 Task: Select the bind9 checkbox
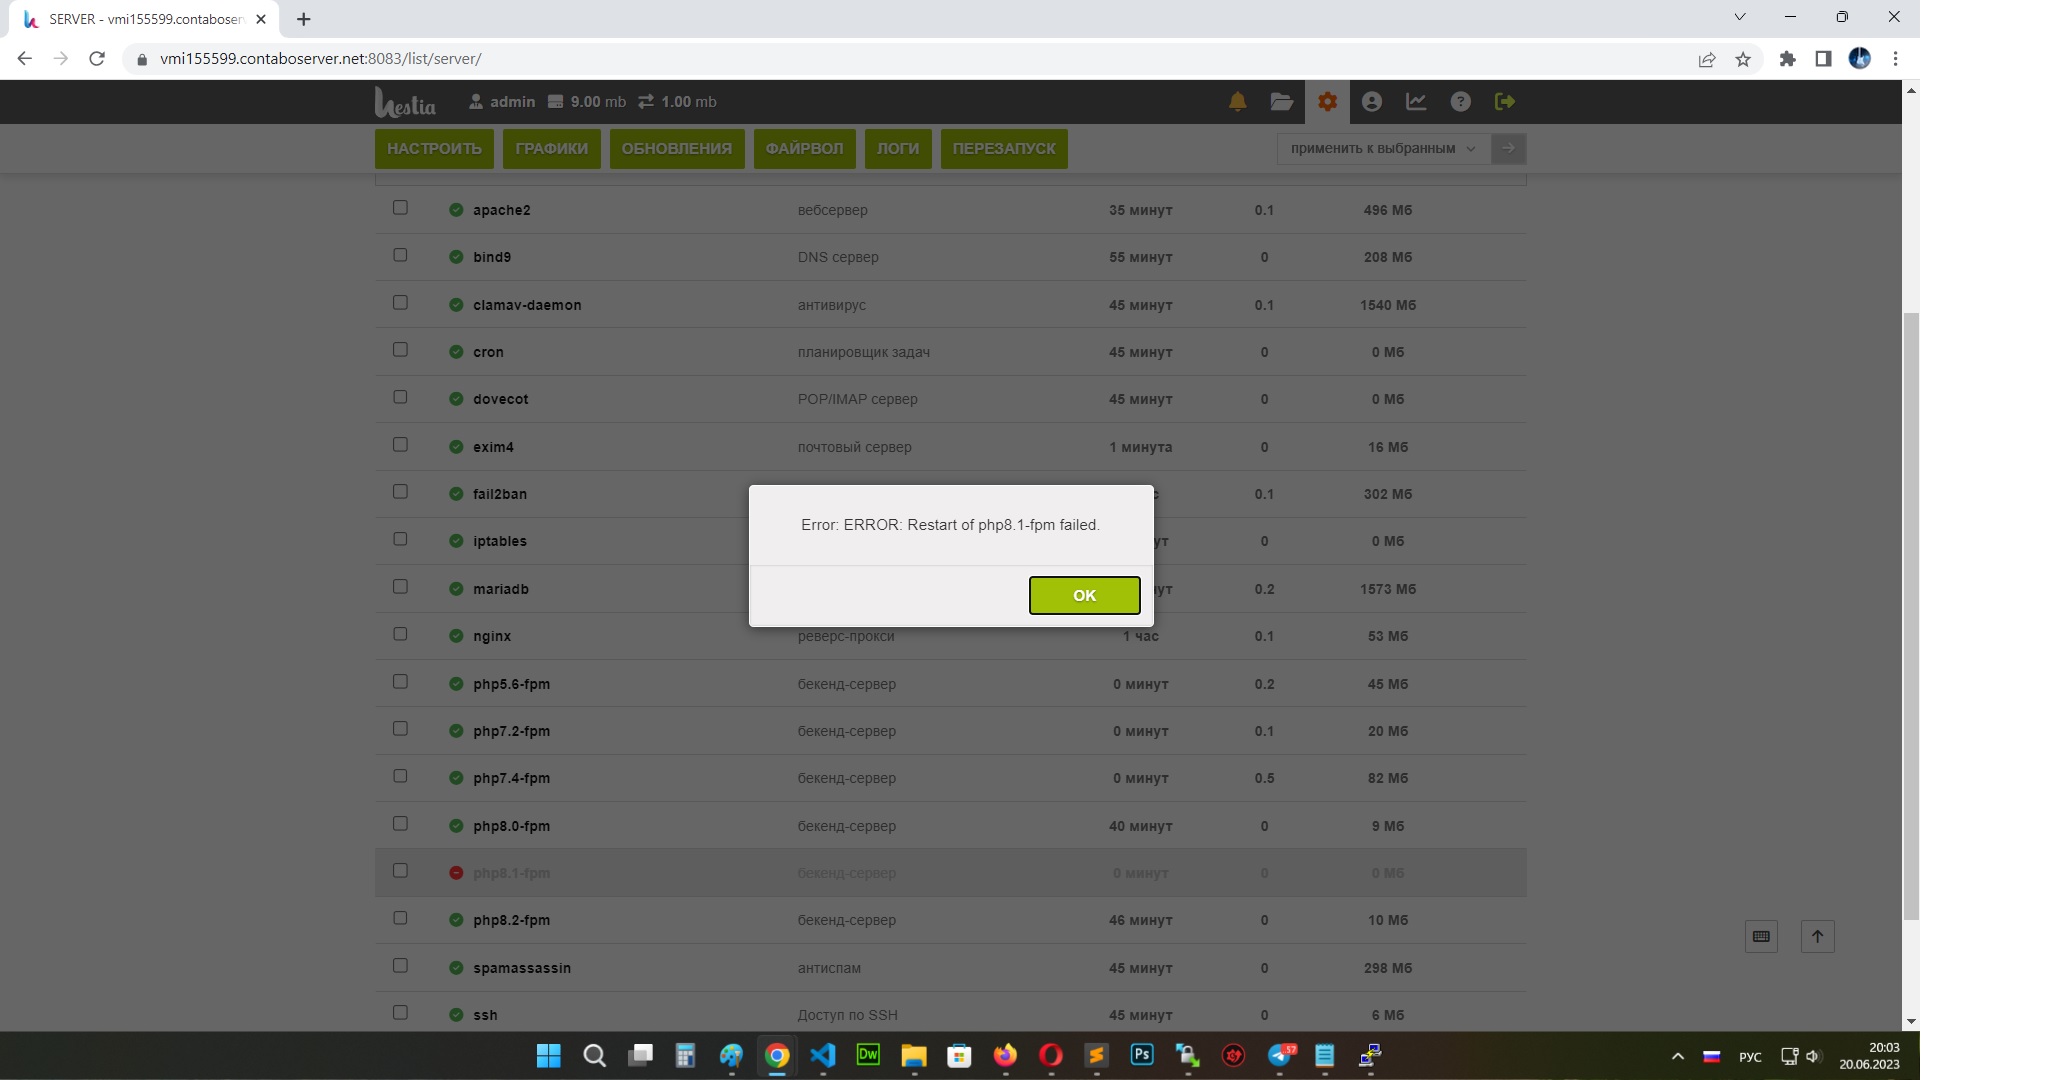pyautogui.click(x=400, y=255)
